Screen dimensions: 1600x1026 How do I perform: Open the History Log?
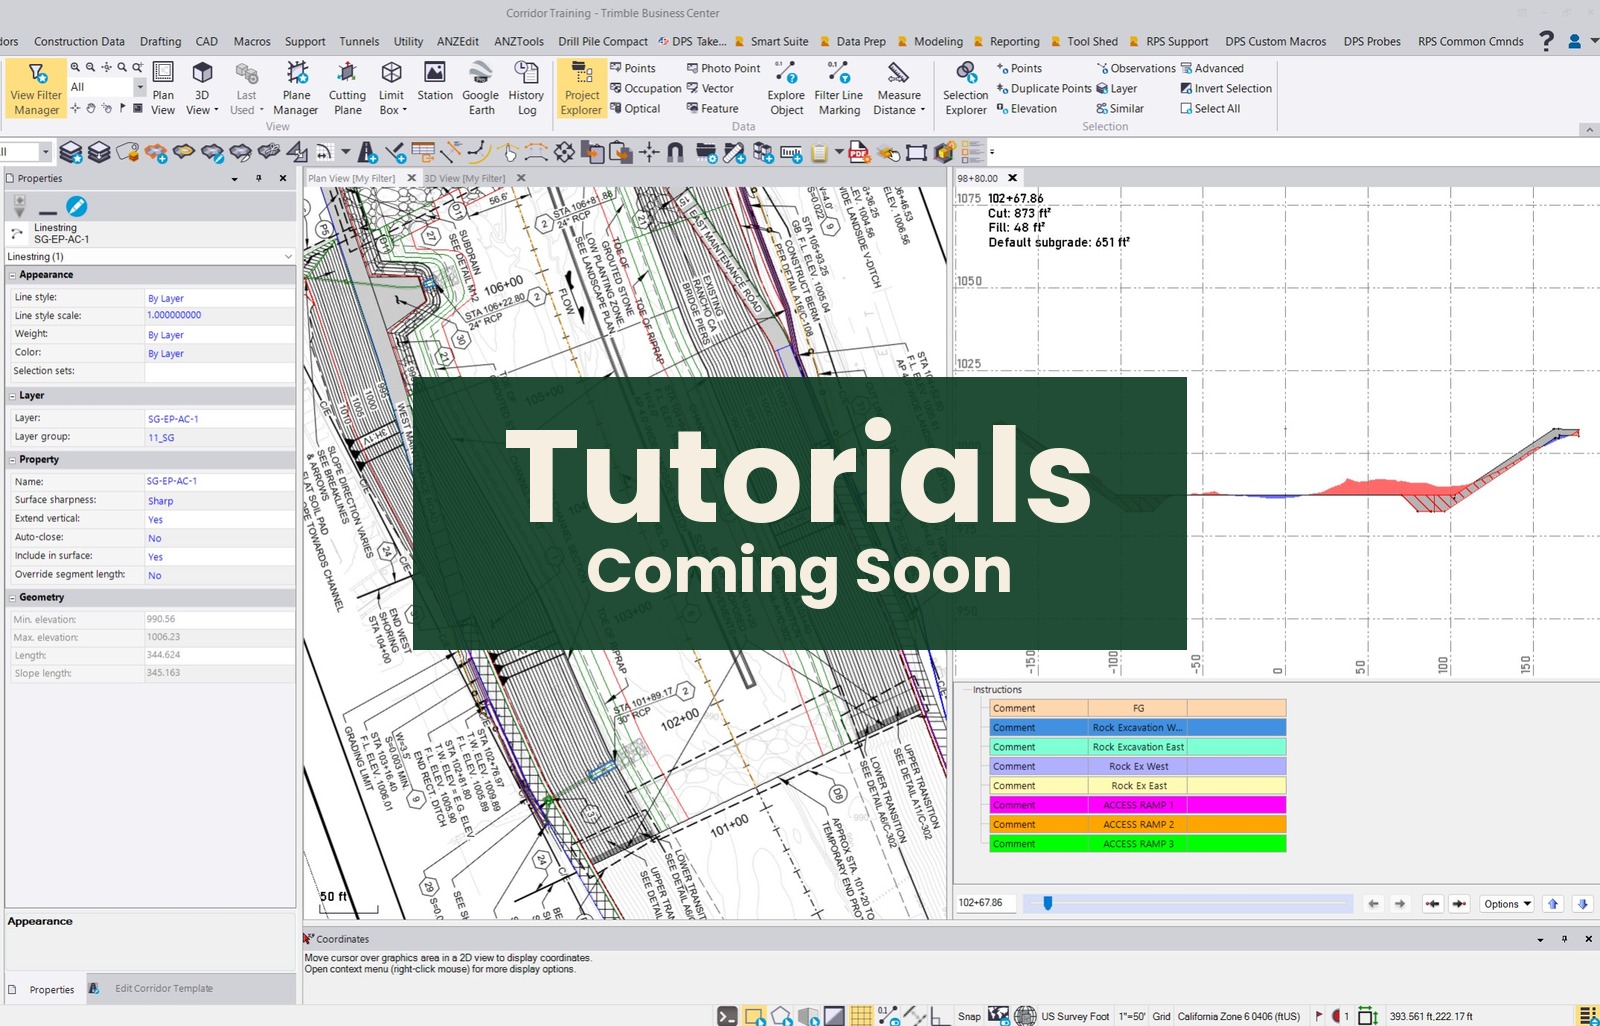point(526,88)
